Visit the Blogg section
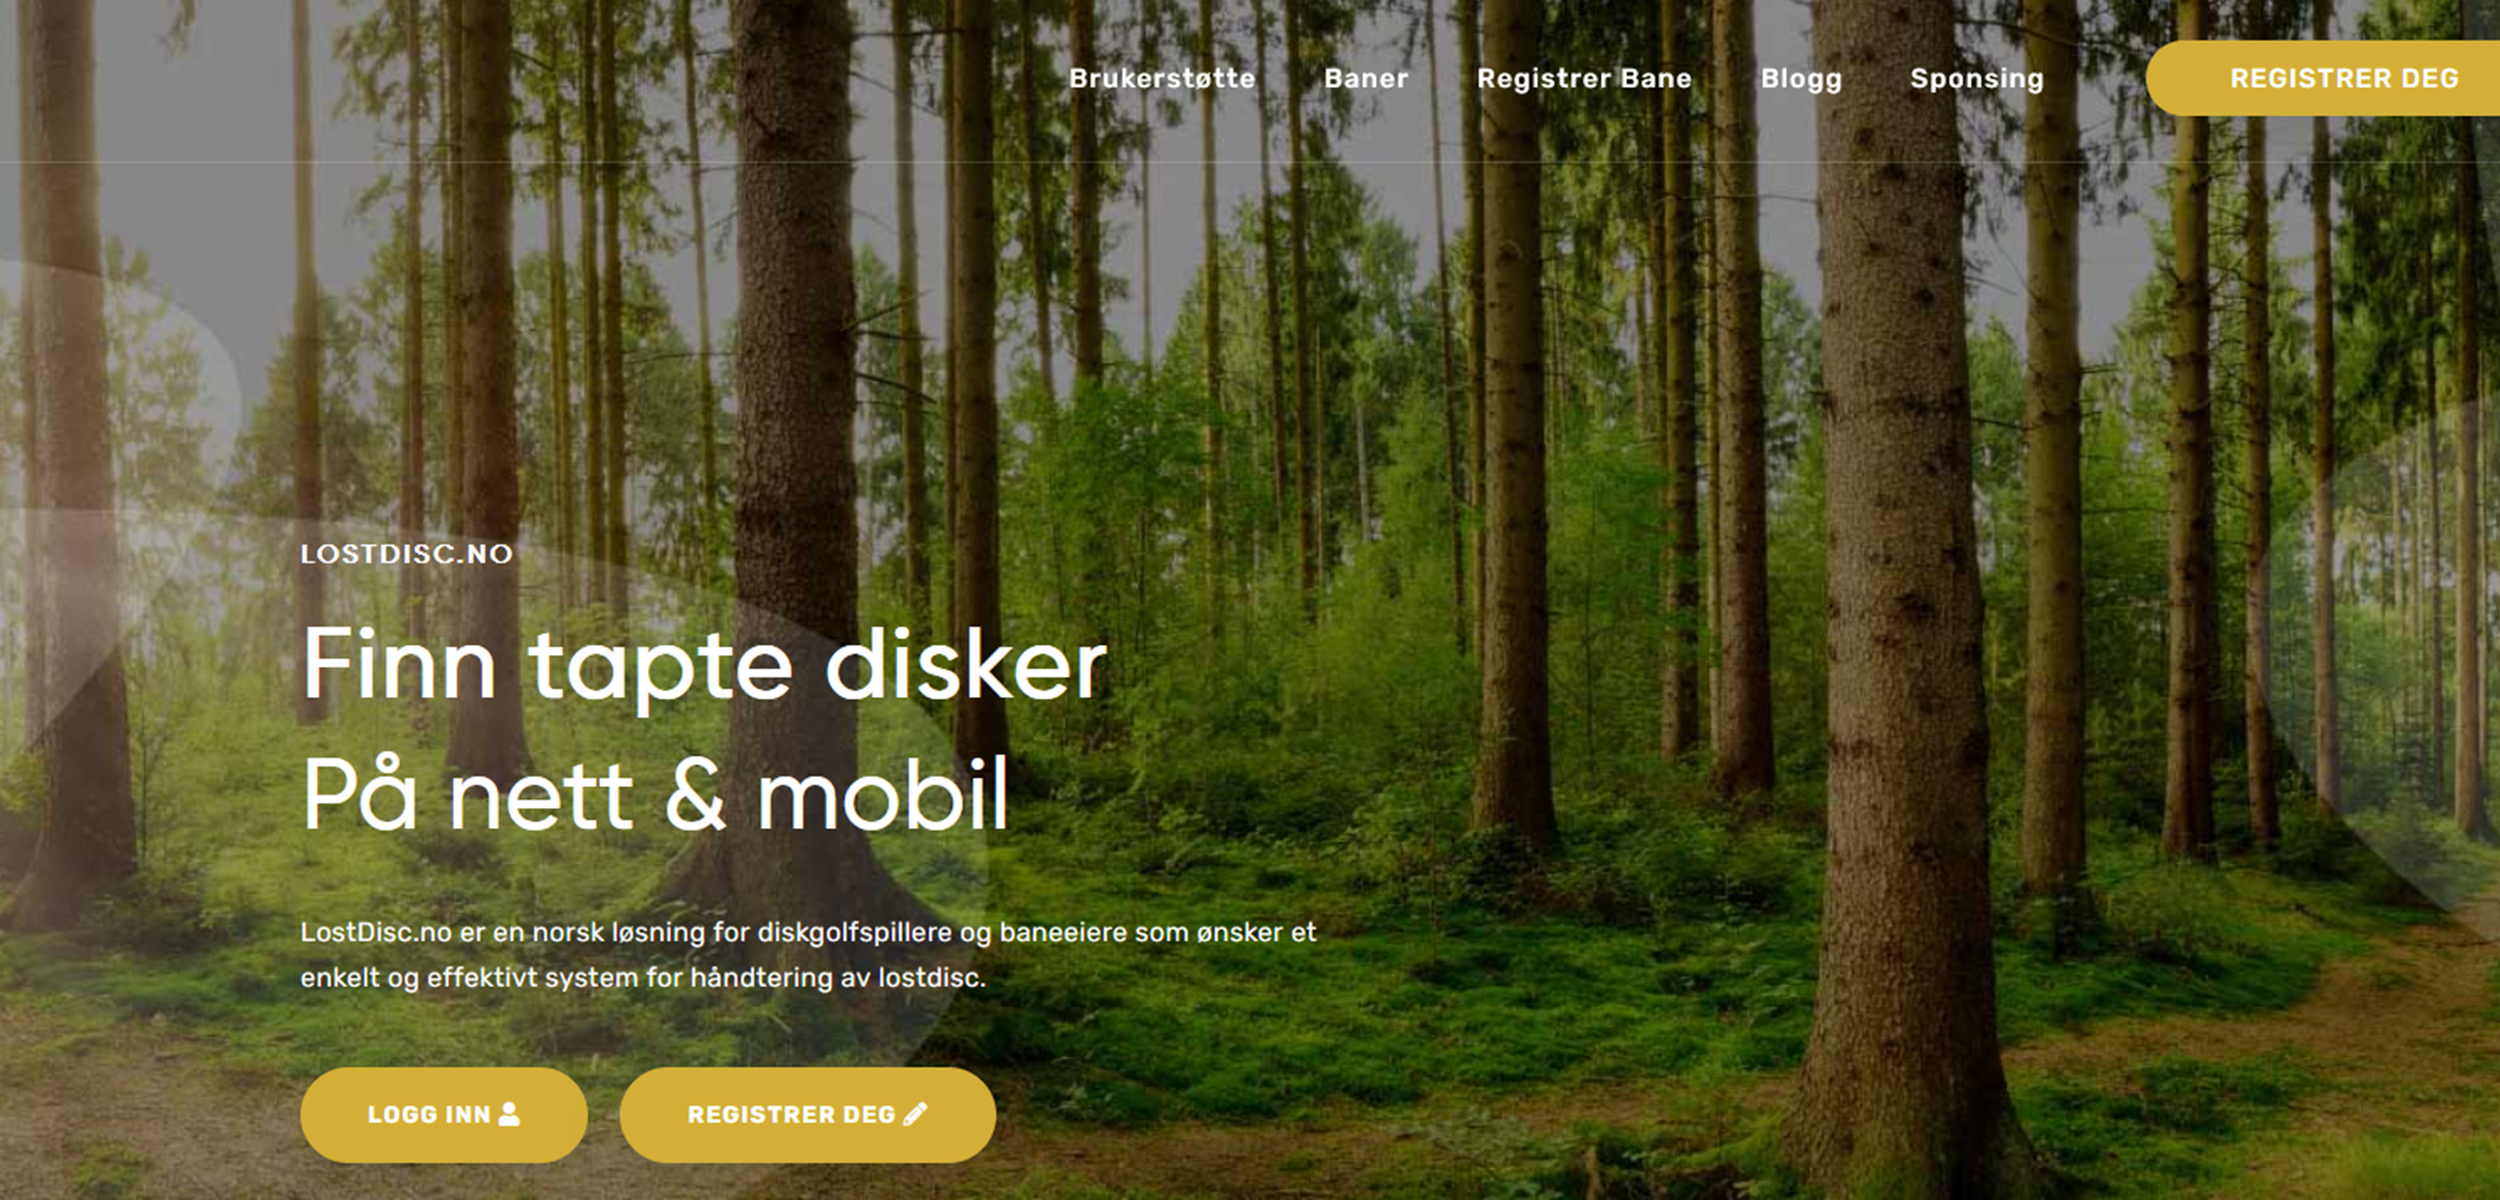Image resolution: width=2500 pixels, height=1200 pixels. 1801,79
